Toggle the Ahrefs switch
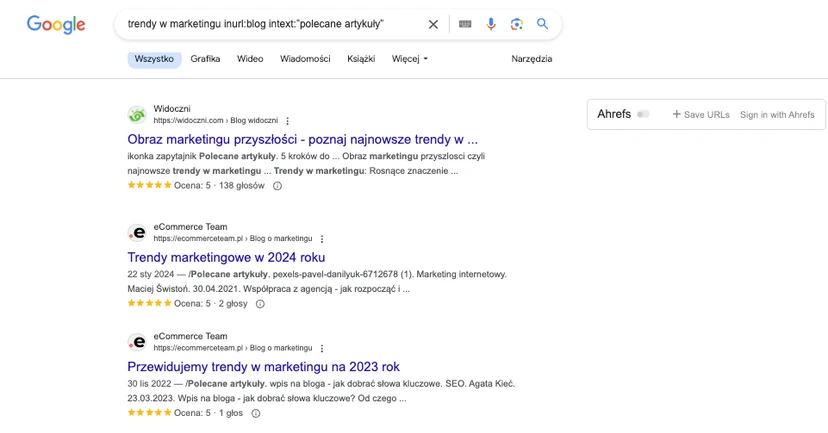Screen dimensions: 828x433 (x=643, y=114)
